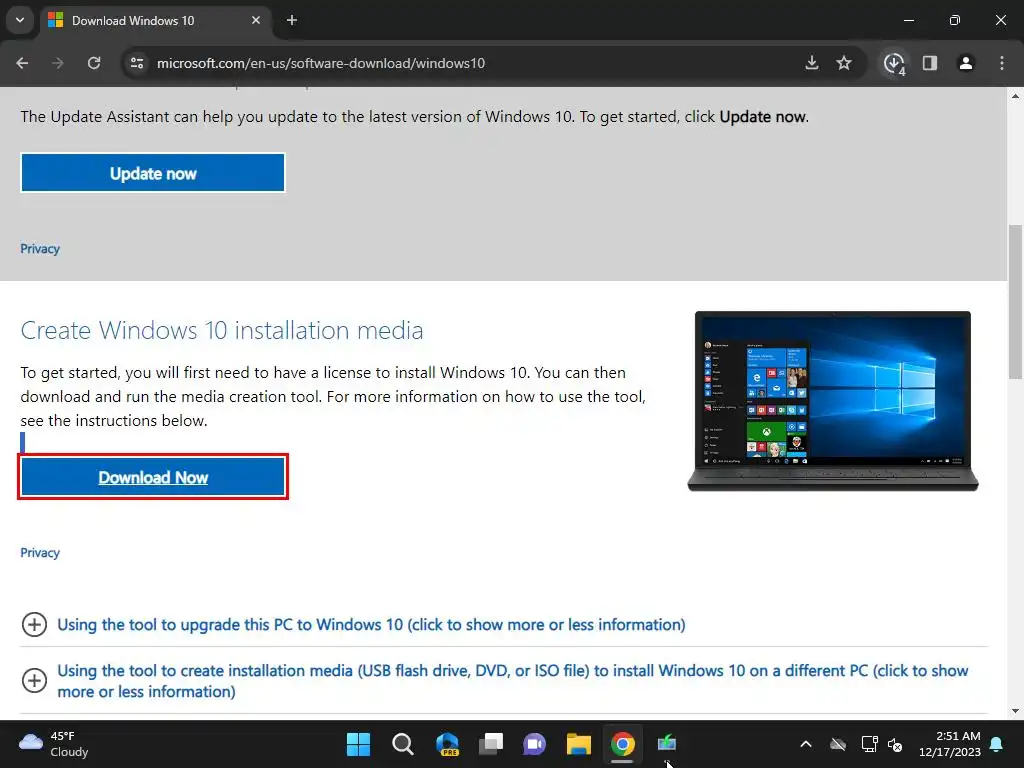Click the scrollbar up arrow

pos(1015,96)
